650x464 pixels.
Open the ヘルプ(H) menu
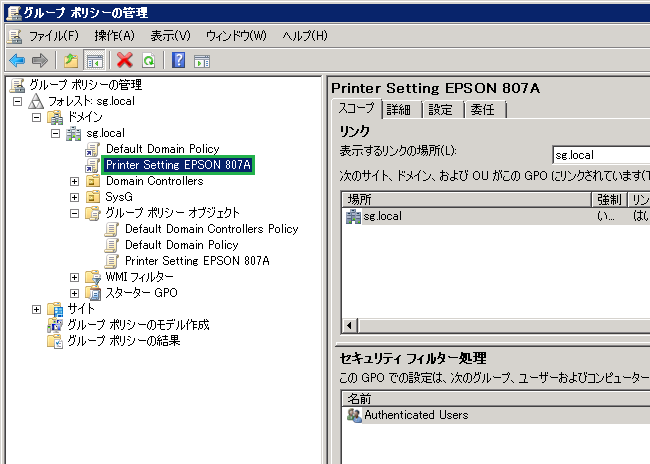(x=305, y=36)
